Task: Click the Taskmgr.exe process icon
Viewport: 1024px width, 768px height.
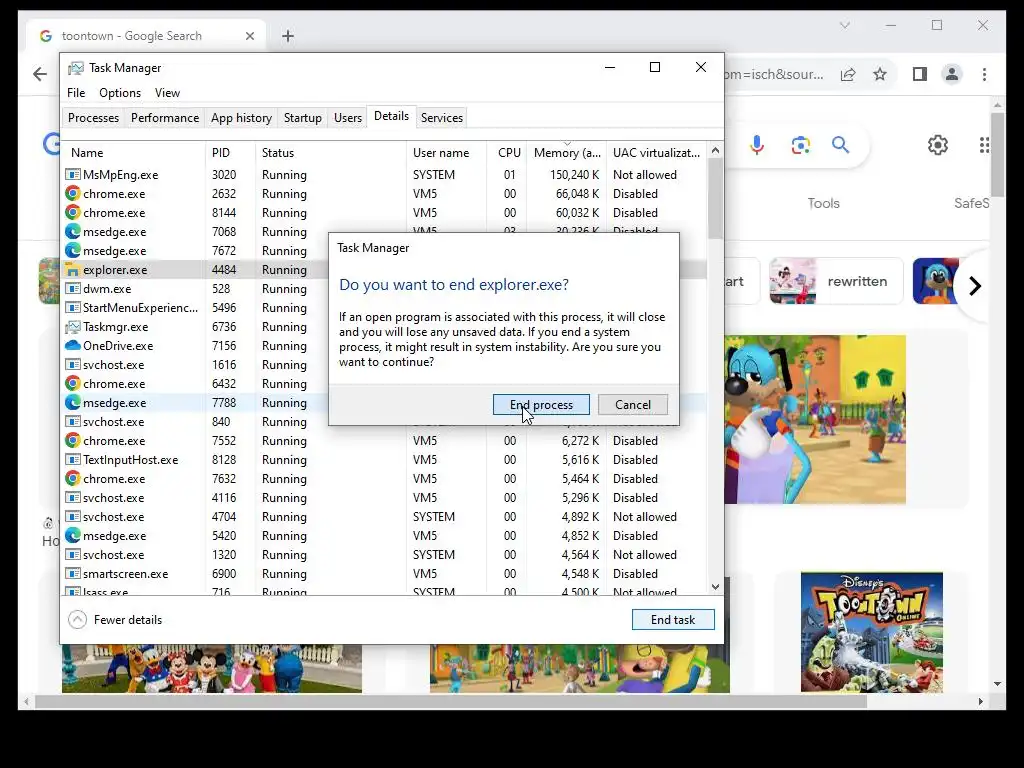Action: (72, 327)
